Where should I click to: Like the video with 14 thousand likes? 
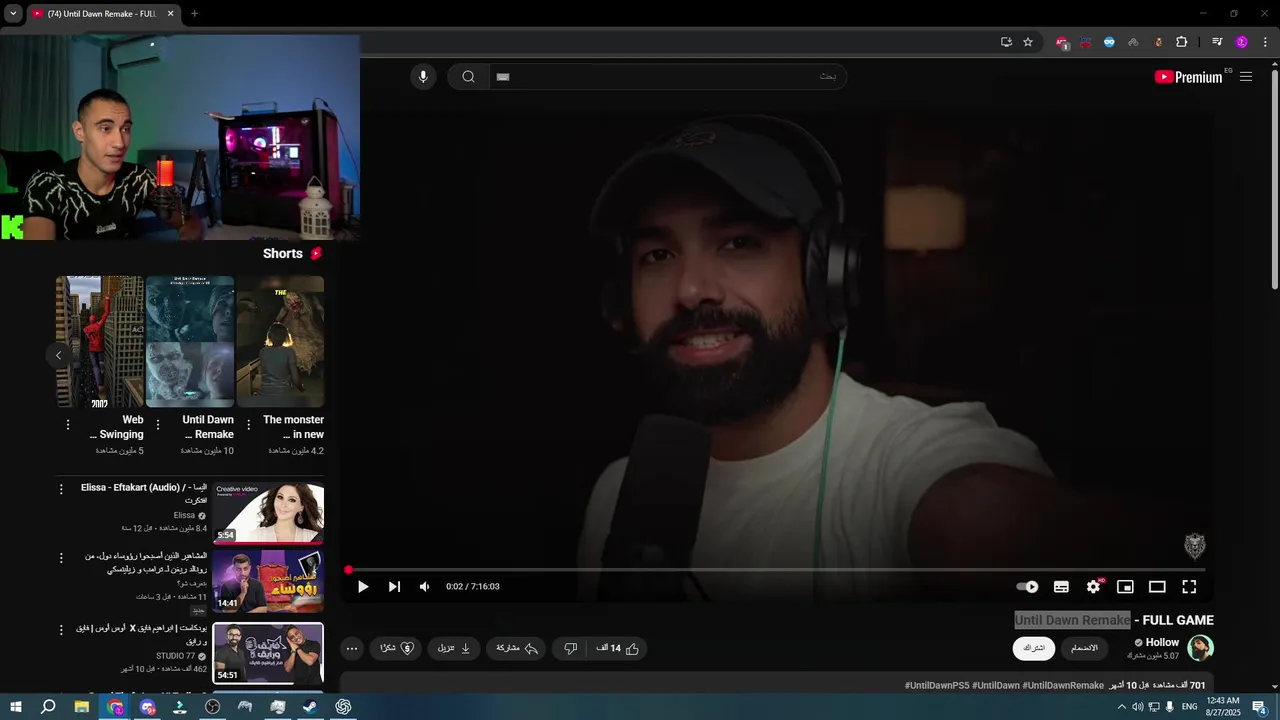click(619, 648)
